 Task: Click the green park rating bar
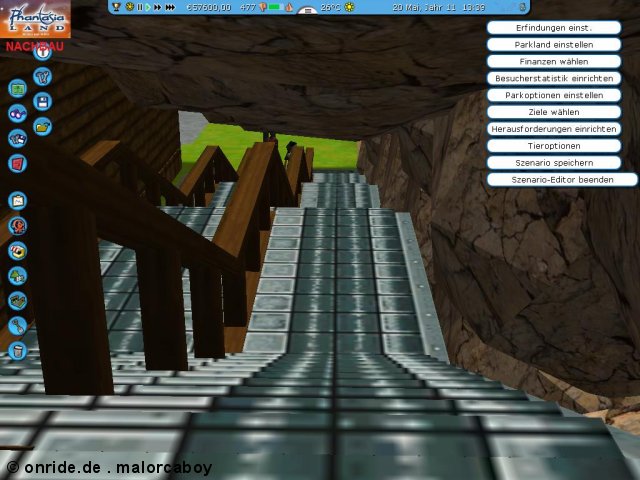(276, 7)
